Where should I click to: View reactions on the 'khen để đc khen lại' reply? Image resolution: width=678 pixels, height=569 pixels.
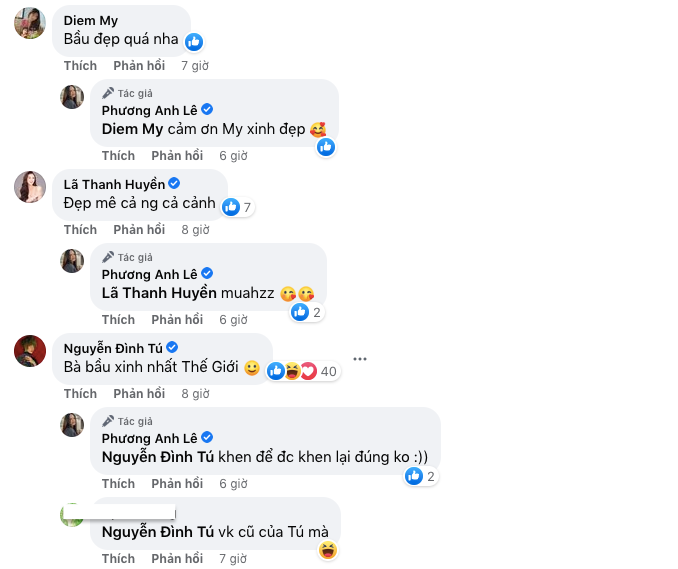(x=420, y=476)
